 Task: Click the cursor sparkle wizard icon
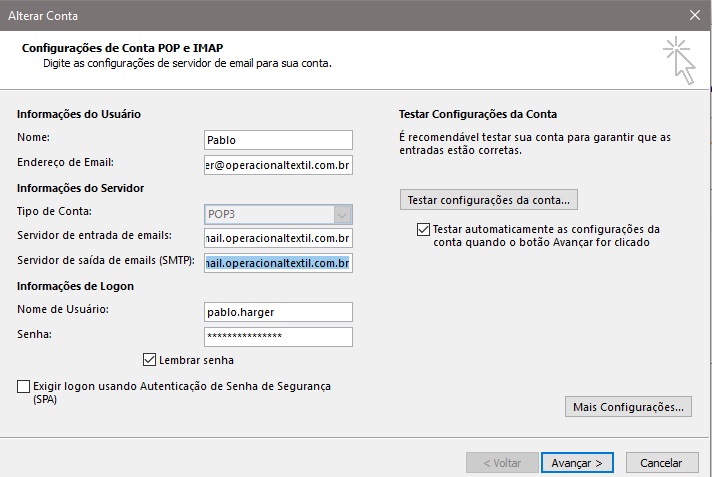(679, 60)
